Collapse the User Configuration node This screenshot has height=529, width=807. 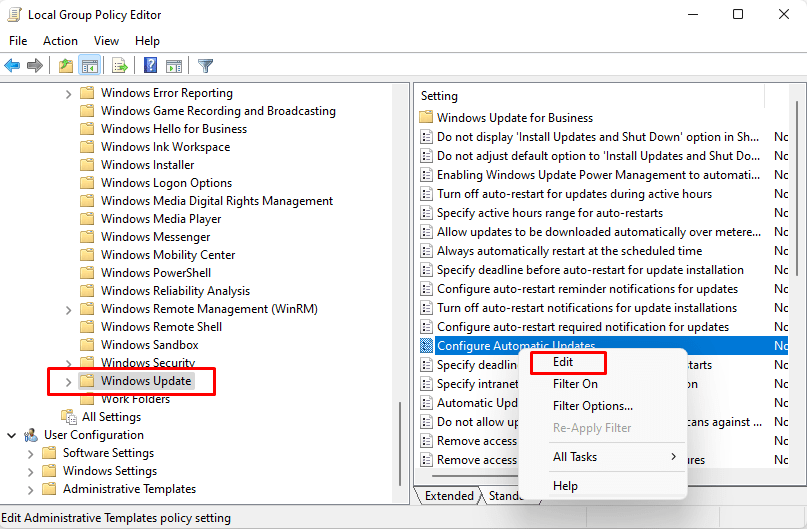point(11,435)
